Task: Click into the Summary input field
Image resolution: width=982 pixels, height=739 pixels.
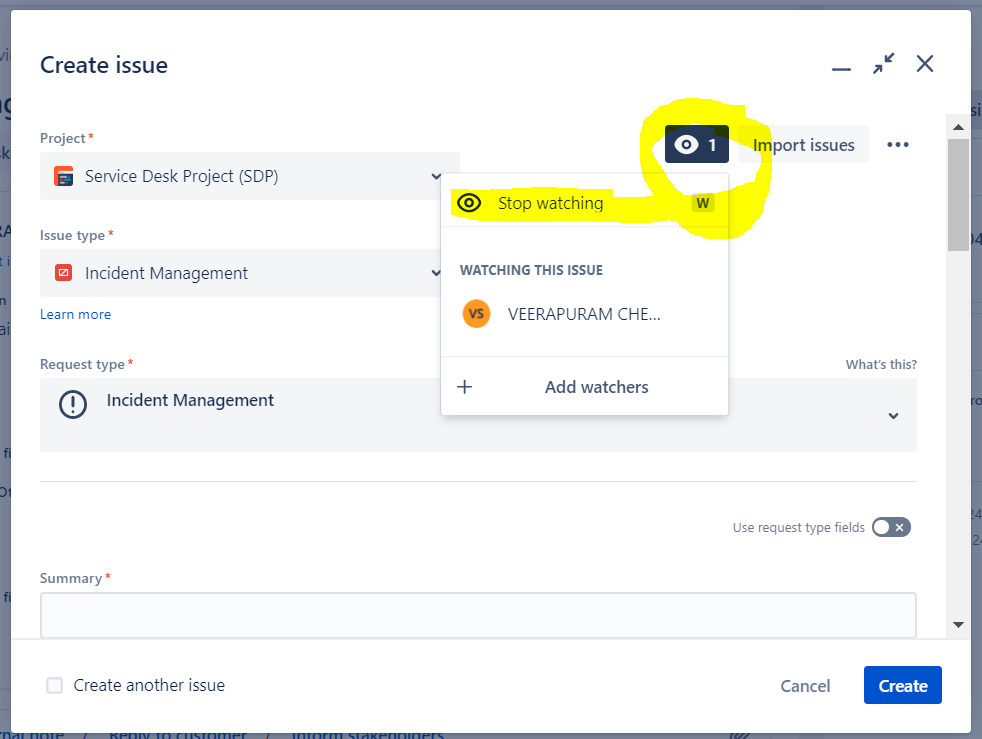Action: click(478, 615)
